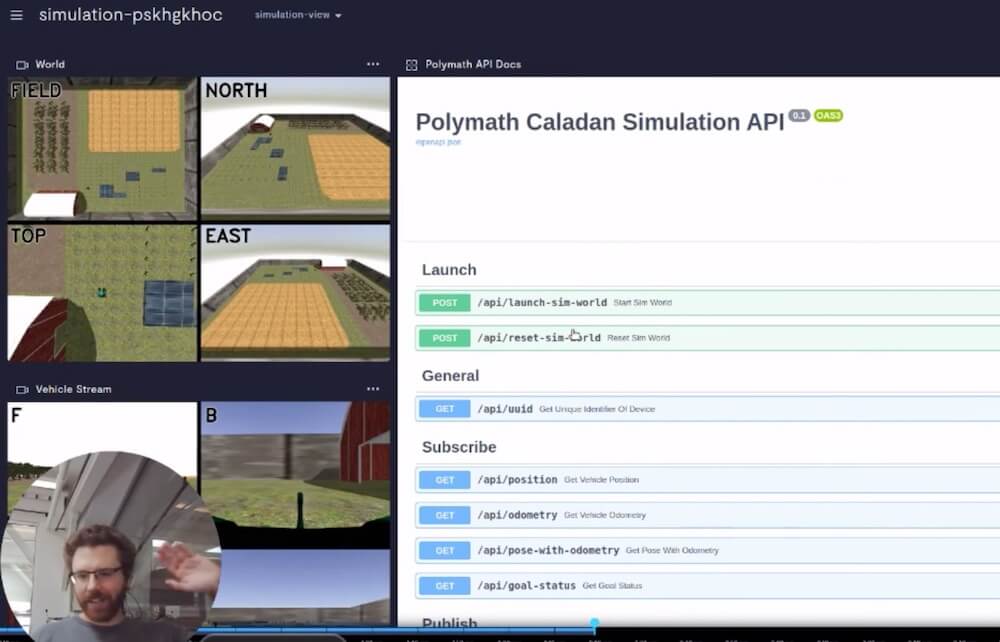Image resolution: width=1000 pixels, height=642 pixels.
Task: Select the FIELD camera view
Action: 103,148
